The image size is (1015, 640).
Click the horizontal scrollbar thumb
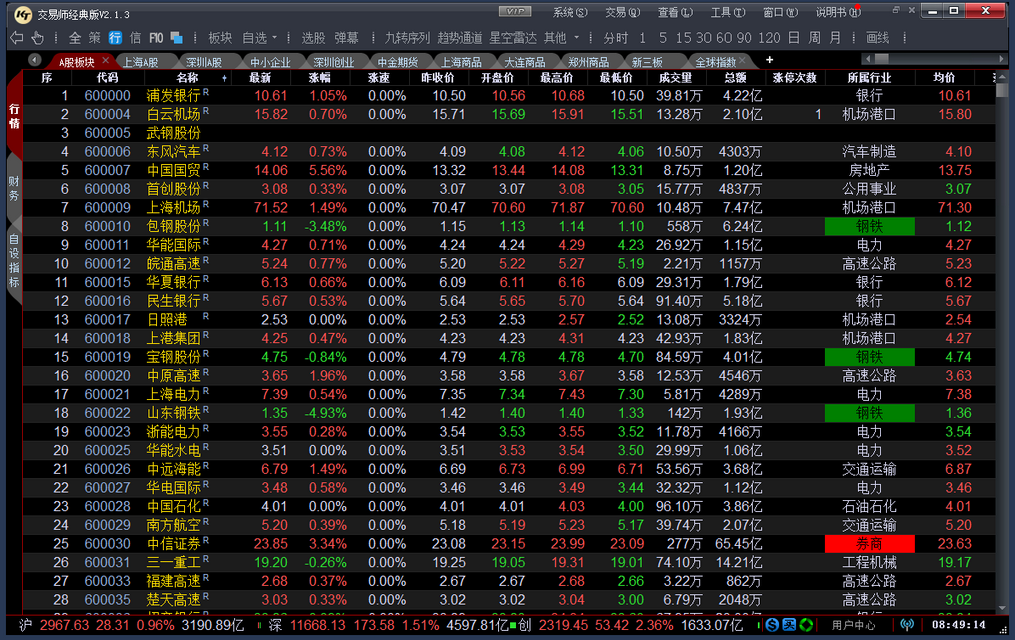coord(882,59)
